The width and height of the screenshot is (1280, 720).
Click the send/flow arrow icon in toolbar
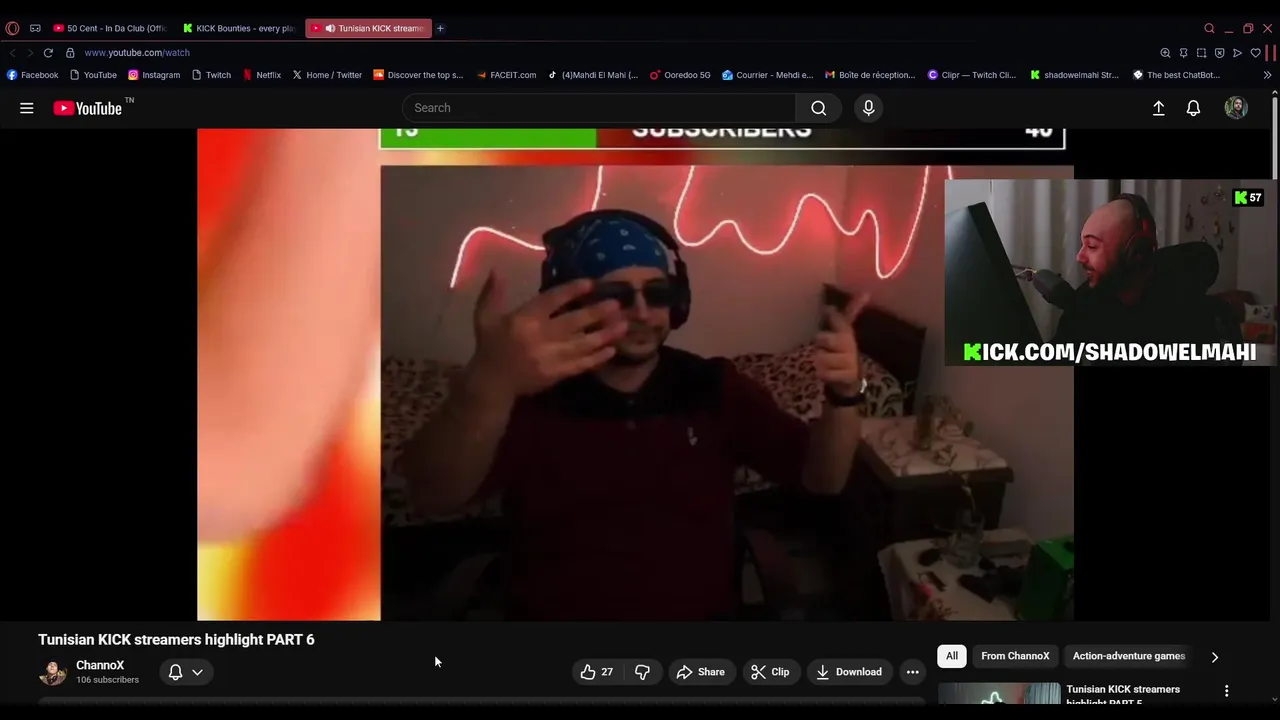(x=1237, y=53)
